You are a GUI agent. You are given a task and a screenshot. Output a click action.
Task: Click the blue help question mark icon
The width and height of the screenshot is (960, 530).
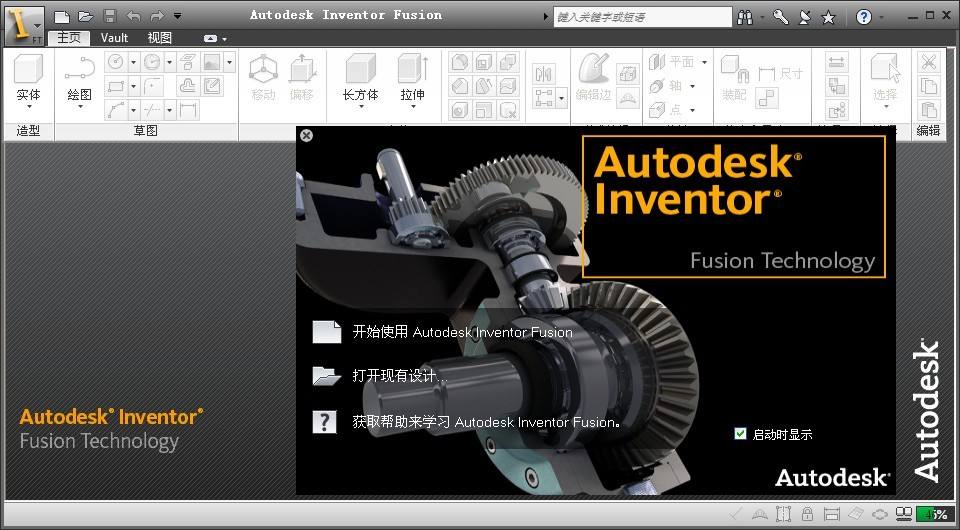click(x=864, y=17)
